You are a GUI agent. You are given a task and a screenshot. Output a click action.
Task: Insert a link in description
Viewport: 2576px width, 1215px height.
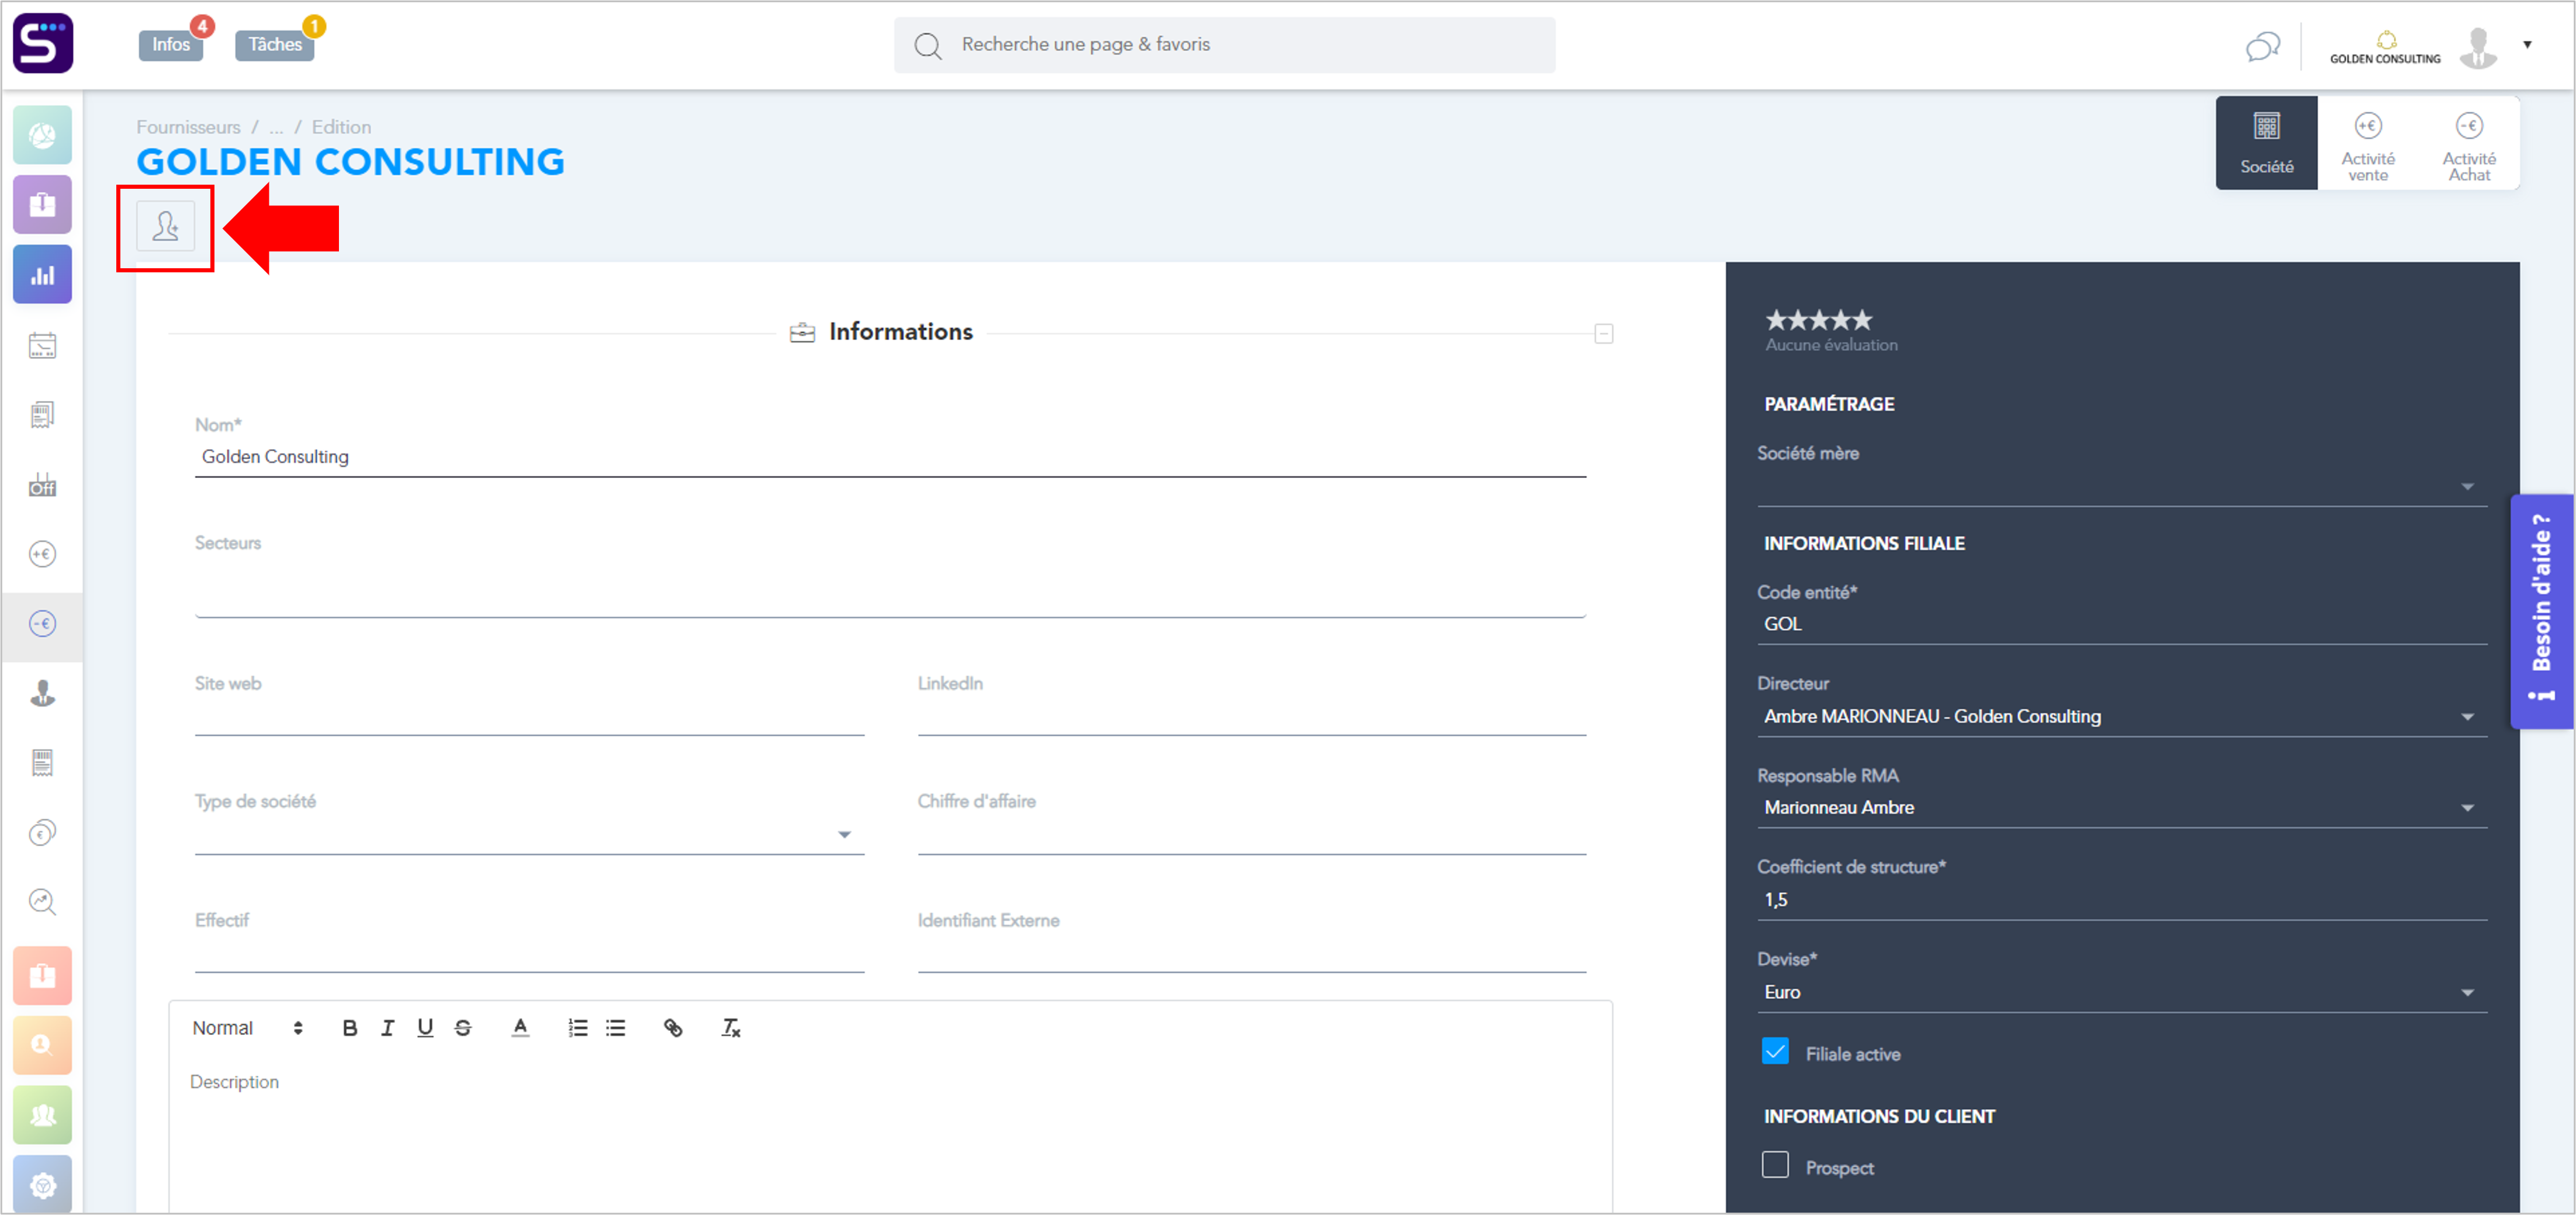pos(673,1028)
